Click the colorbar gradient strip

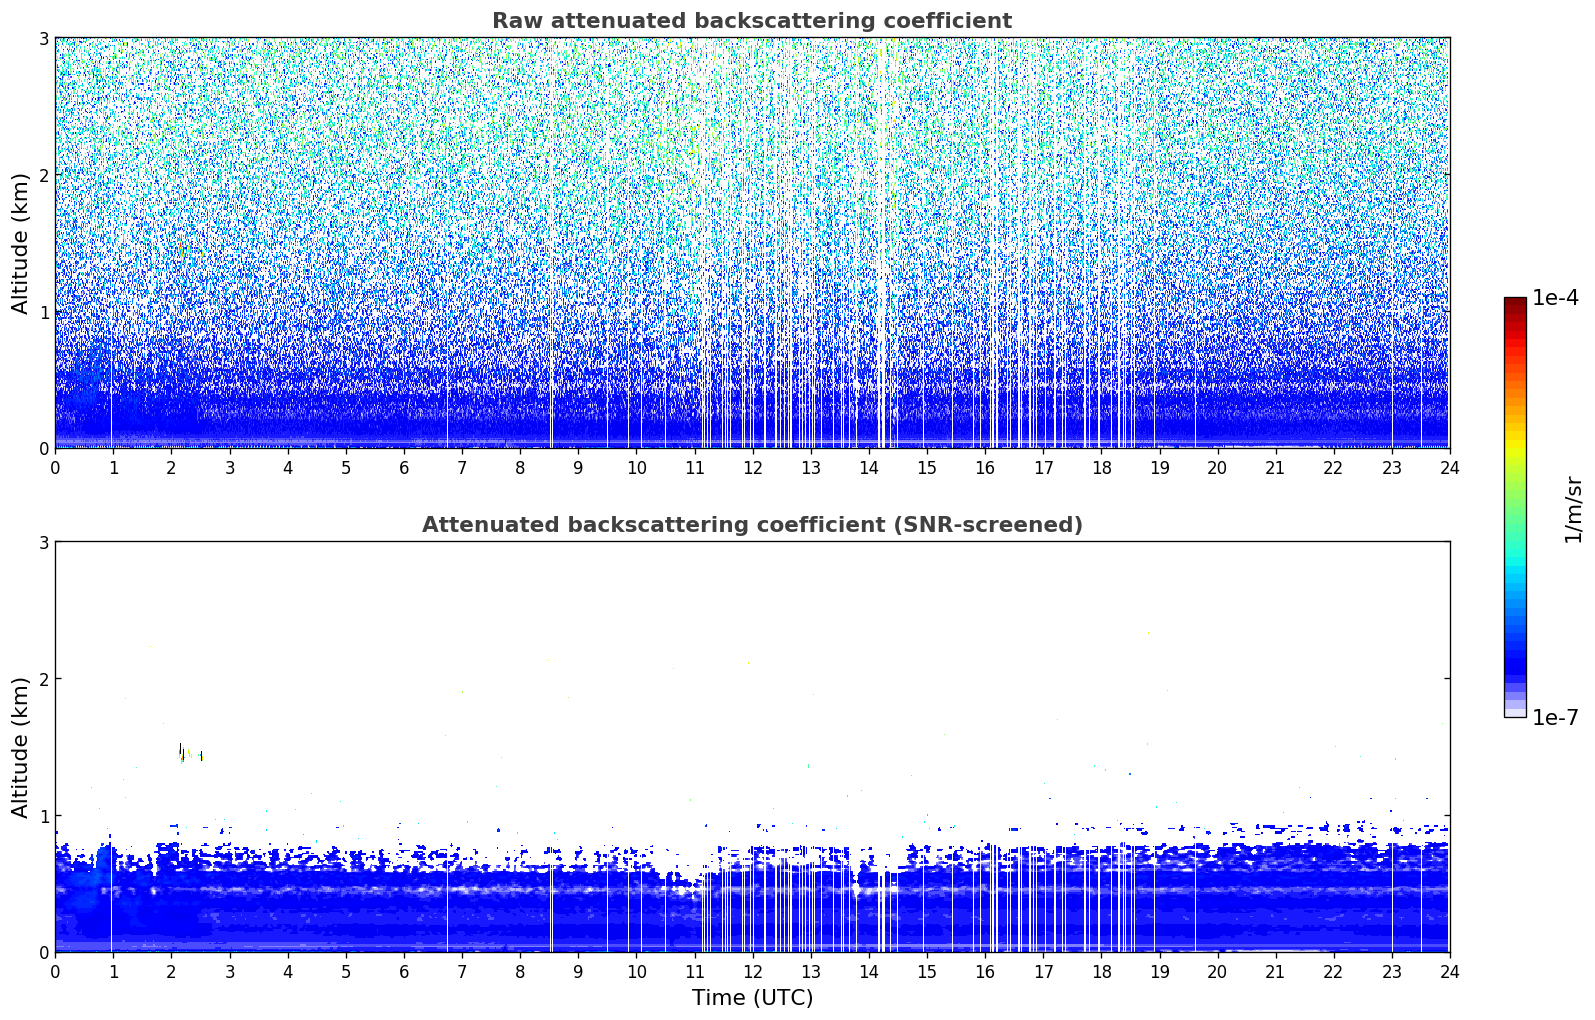[1515, 507]
